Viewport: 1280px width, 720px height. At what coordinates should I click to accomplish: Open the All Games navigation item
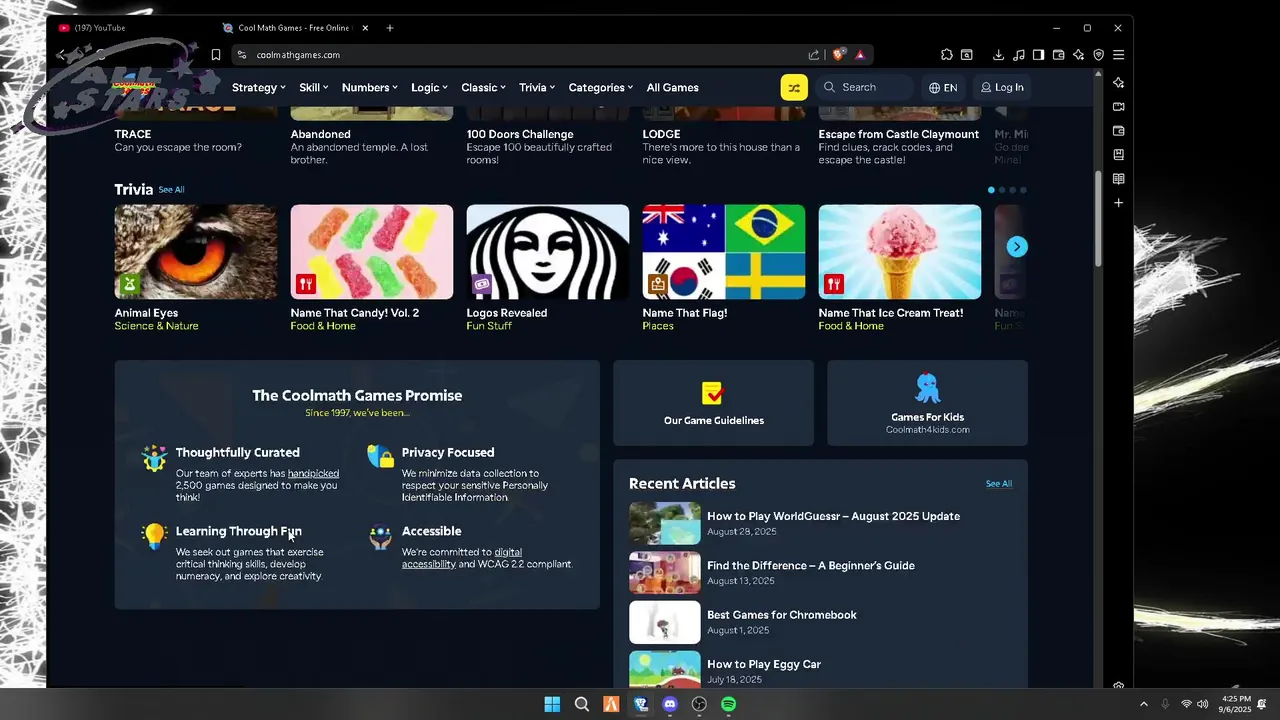click(x=673, y=87)
